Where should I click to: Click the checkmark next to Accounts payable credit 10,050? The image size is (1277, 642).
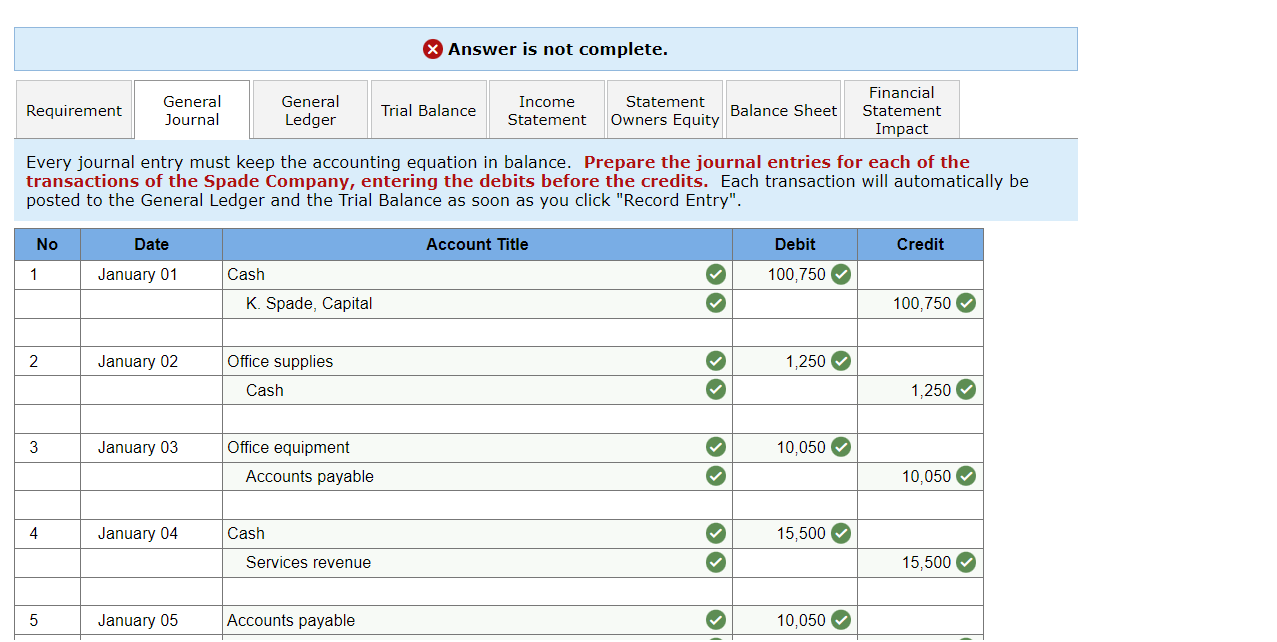pos(965,476)
